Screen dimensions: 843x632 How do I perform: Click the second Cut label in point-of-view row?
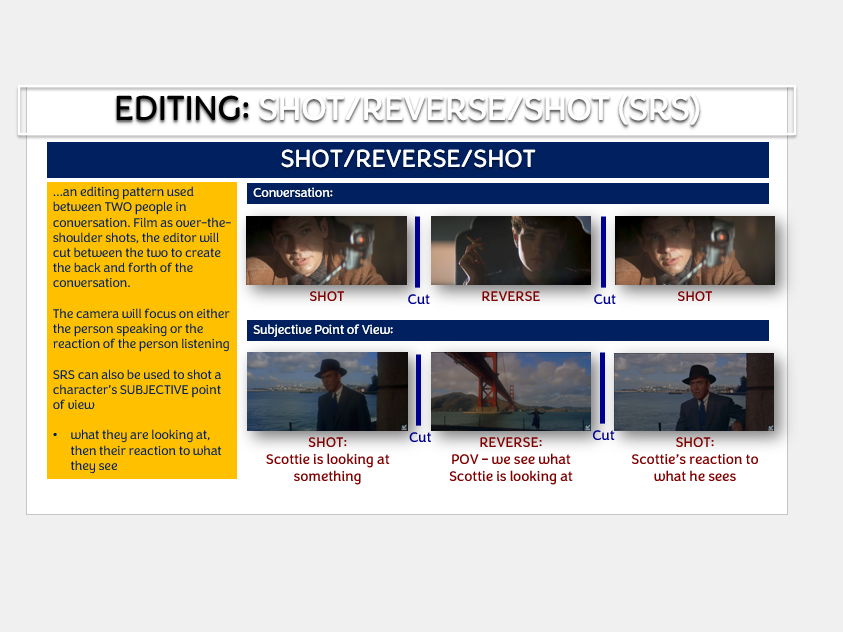pos(603,435)
